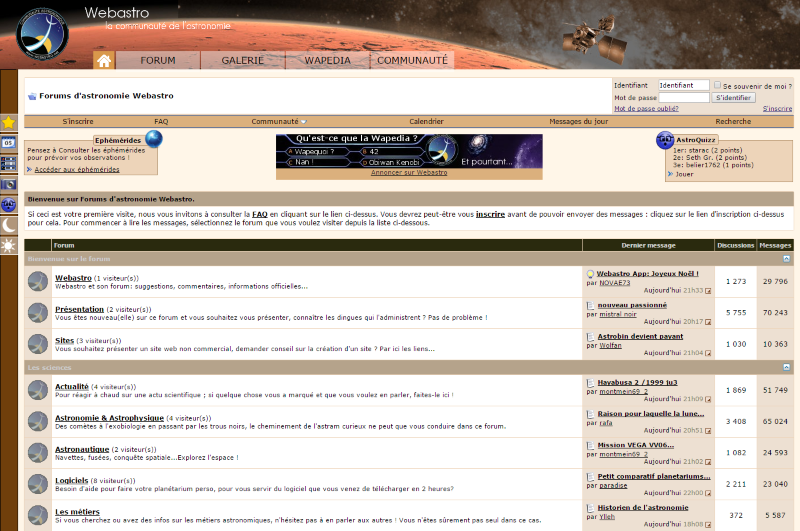Open the COMMUNAUTÉ tab

(412, 60)
